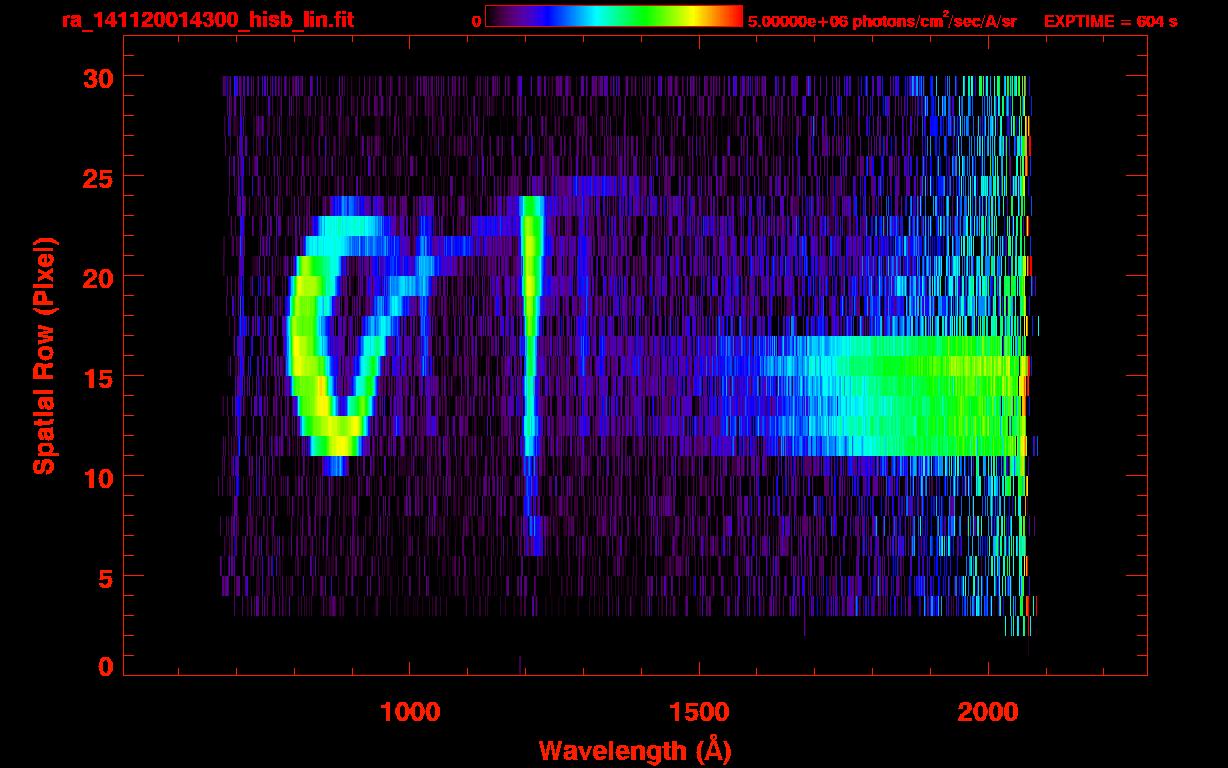Image resolution: width=1228 pixels, height=768 pixels.
Task: Click the color bar minimum value 0
Action: [x=476, y=21]
